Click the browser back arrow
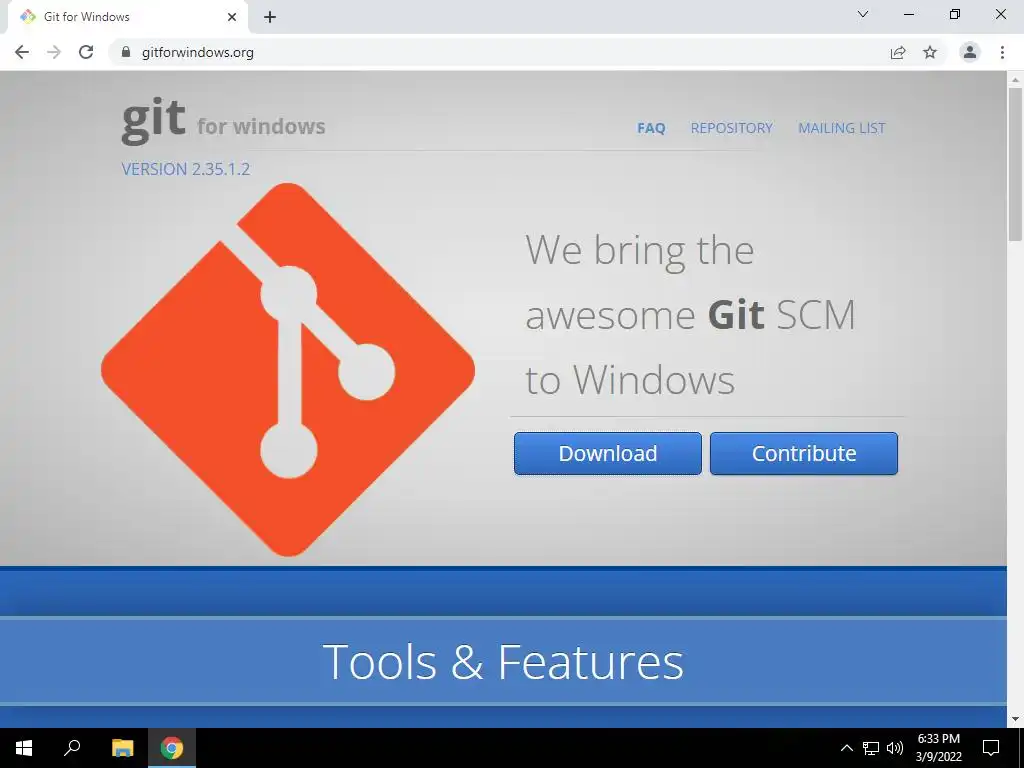 pyautogui.click(x=22, y=52)
